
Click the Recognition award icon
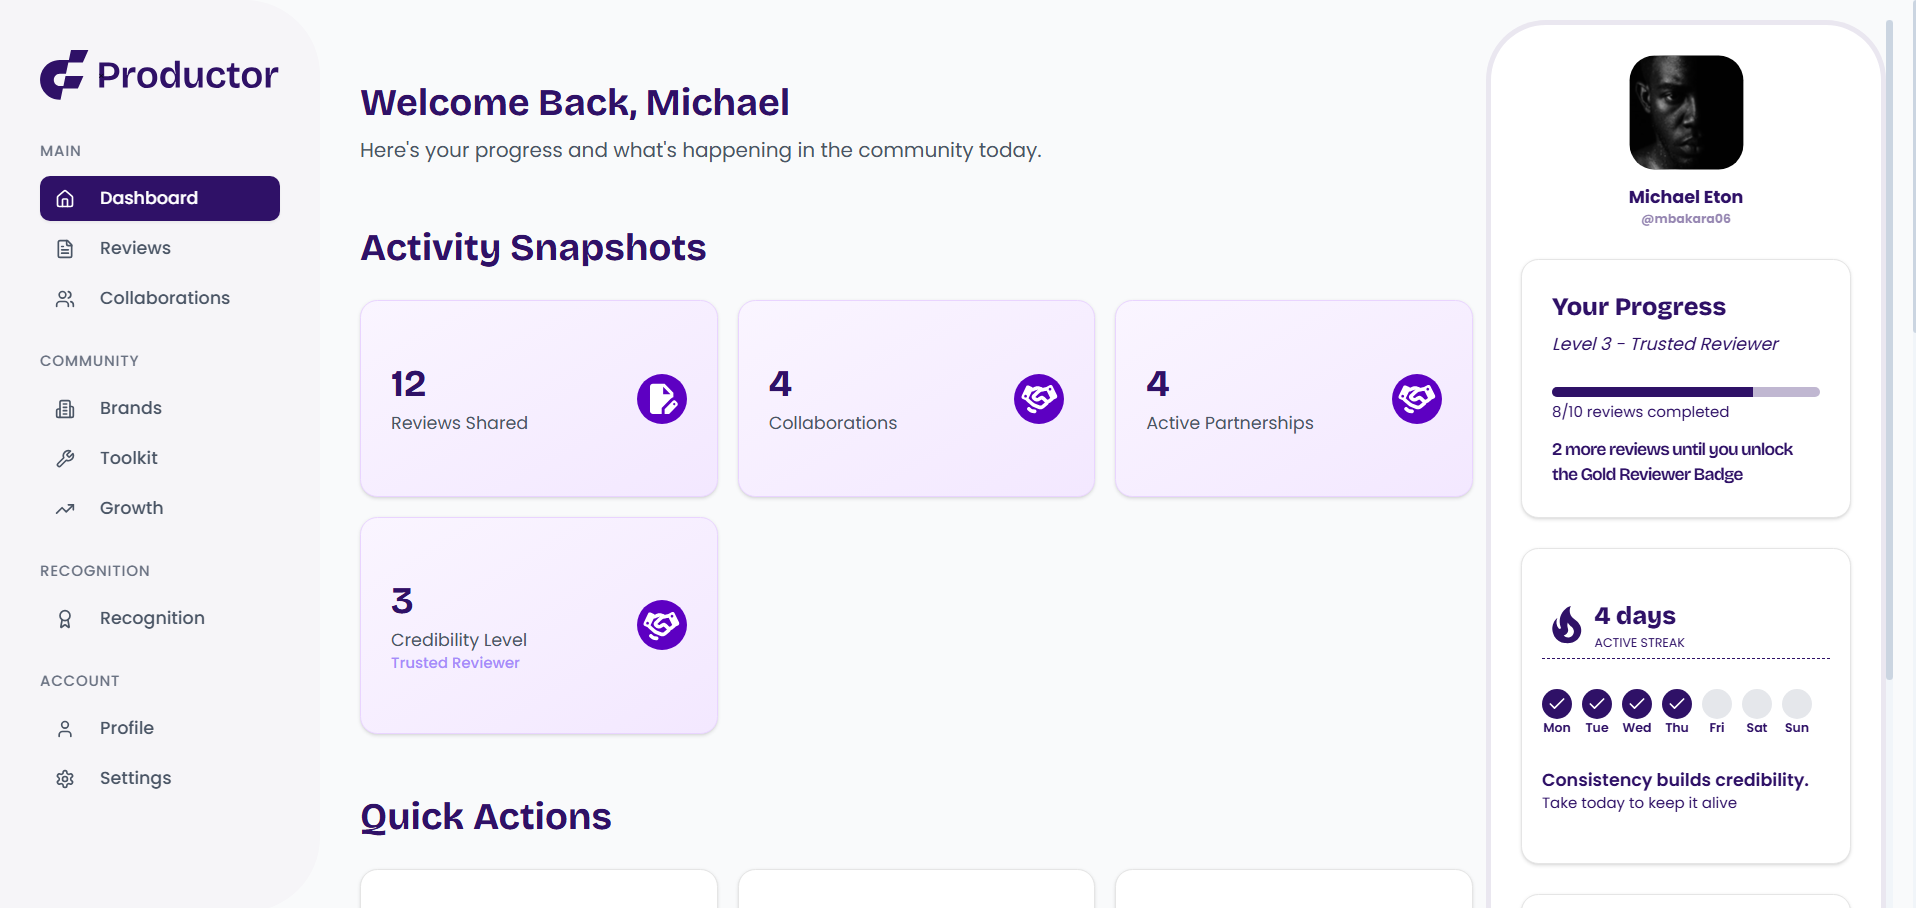pos(65,619)
